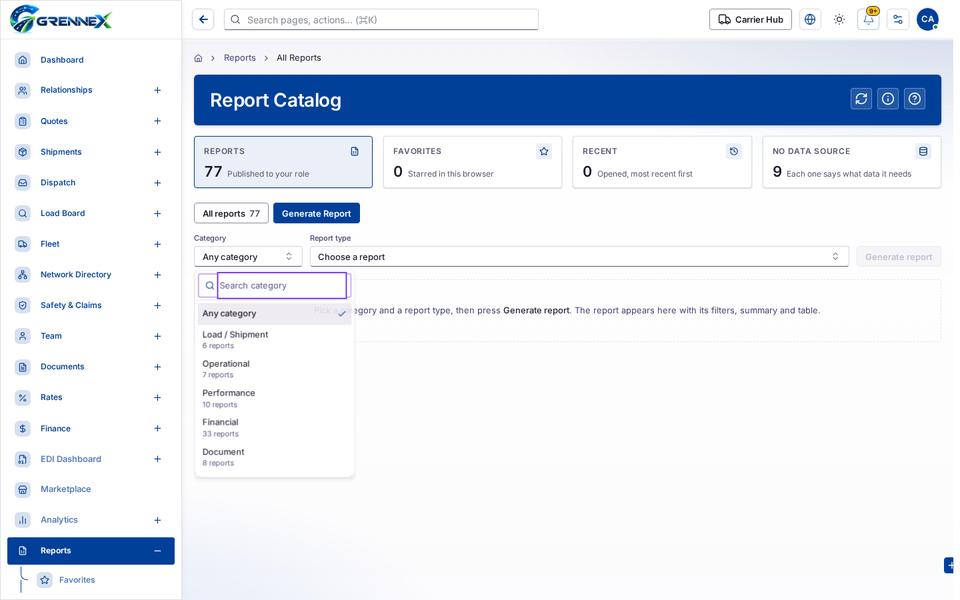Open the notifications bell

[868, 20]
